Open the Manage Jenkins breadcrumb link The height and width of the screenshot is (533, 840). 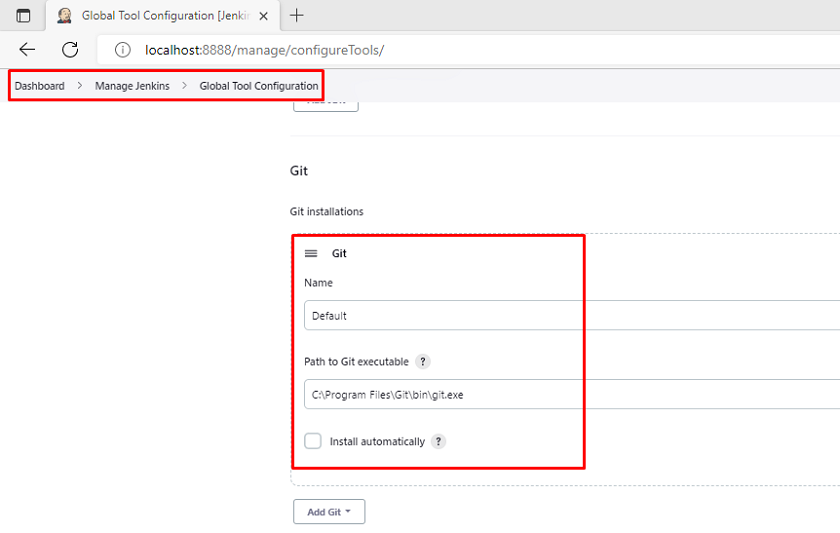pyautogui.click(x=132, y=86)
